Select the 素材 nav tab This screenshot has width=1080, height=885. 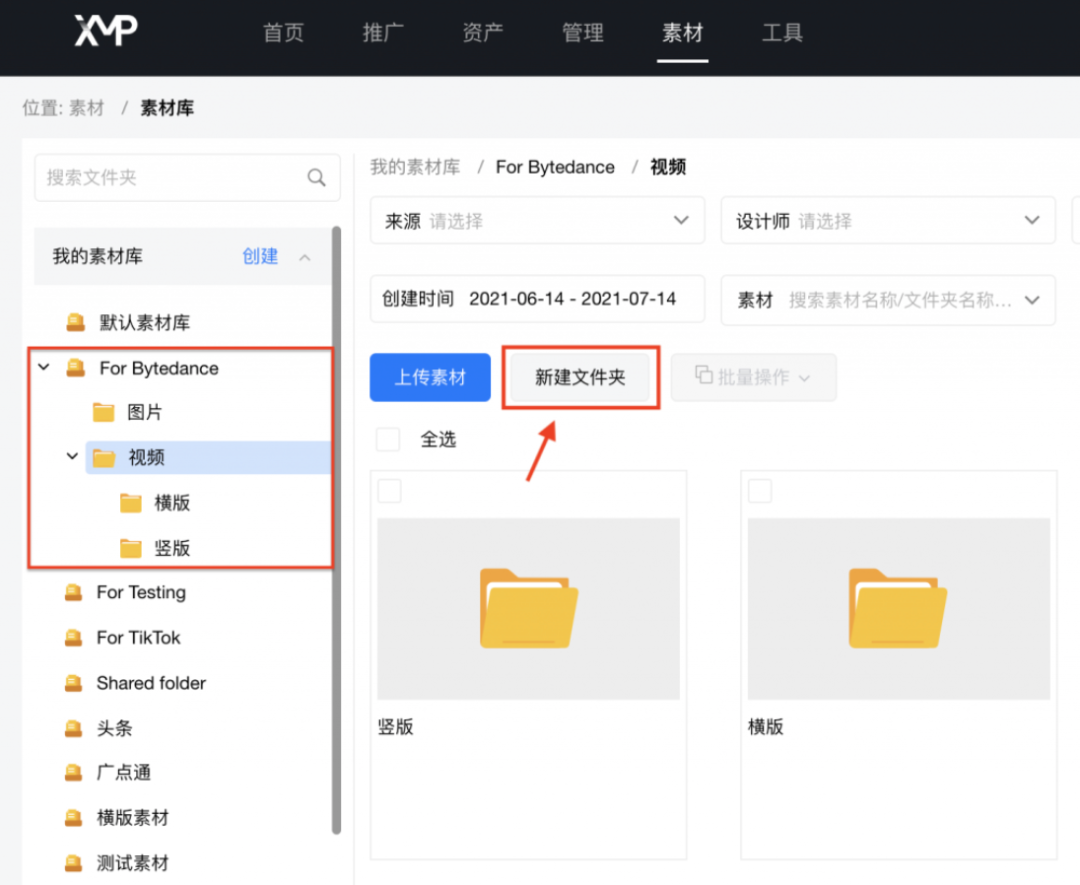tap(683, 32)
